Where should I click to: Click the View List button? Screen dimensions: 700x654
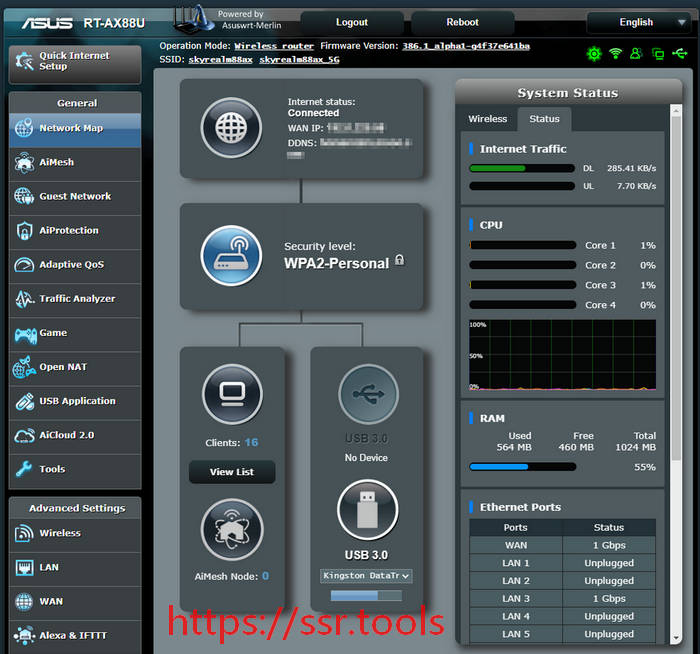(x=232, y=472)
